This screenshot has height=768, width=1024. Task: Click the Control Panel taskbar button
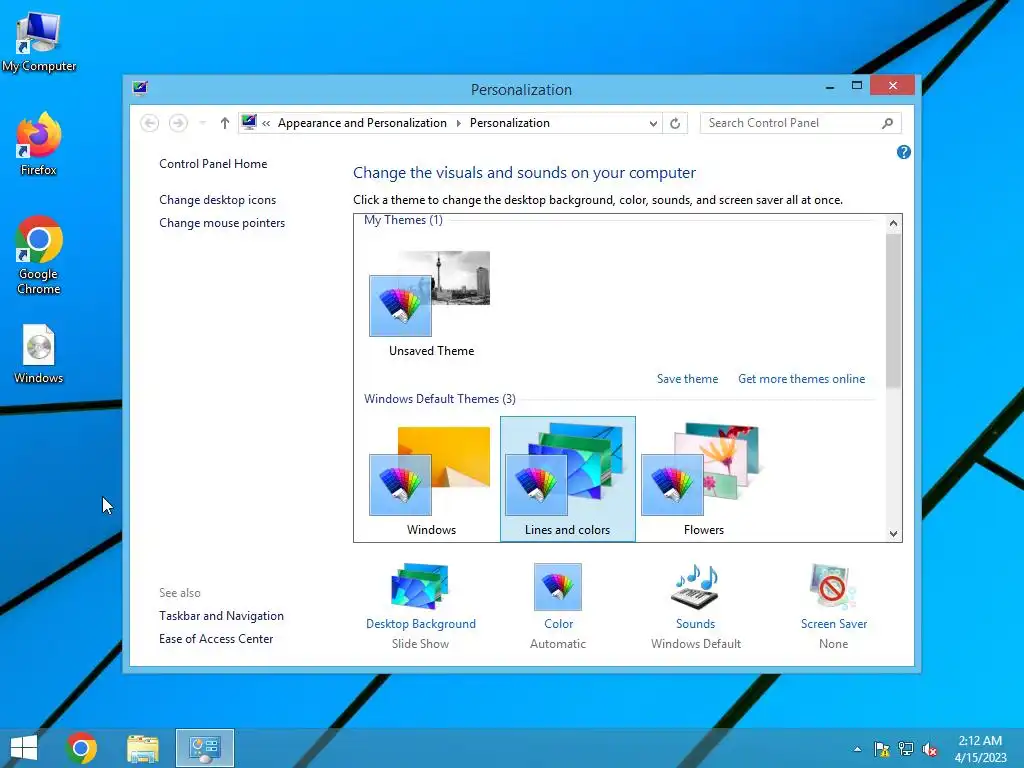pyautogui.click(x=204, y=748)
